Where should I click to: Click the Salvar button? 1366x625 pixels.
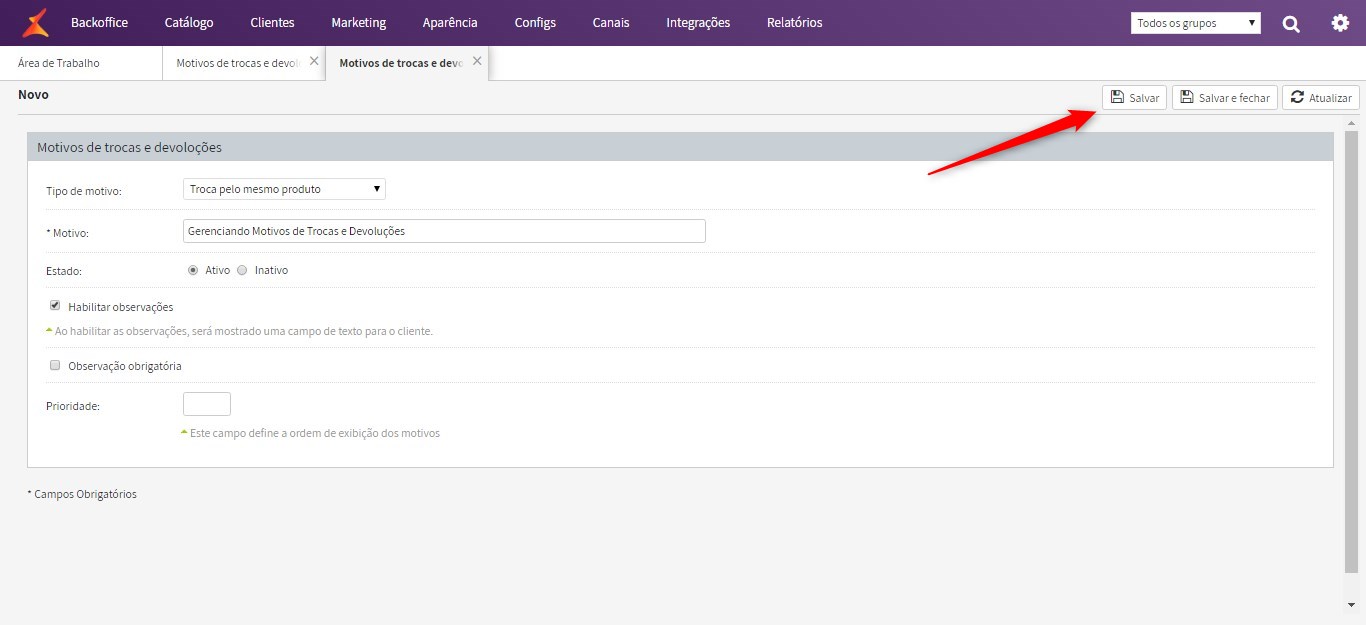[x=1134, y=98]
